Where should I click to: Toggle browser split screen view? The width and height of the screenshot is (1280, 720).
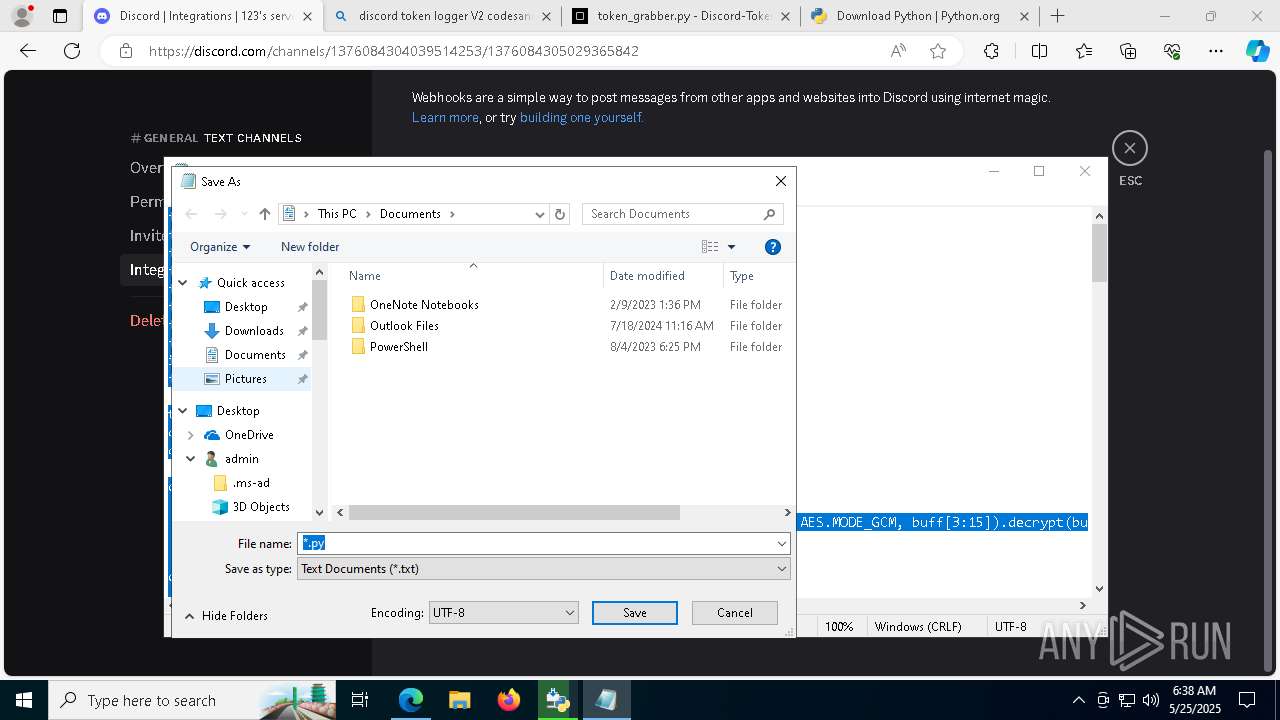click(1039, 51)
